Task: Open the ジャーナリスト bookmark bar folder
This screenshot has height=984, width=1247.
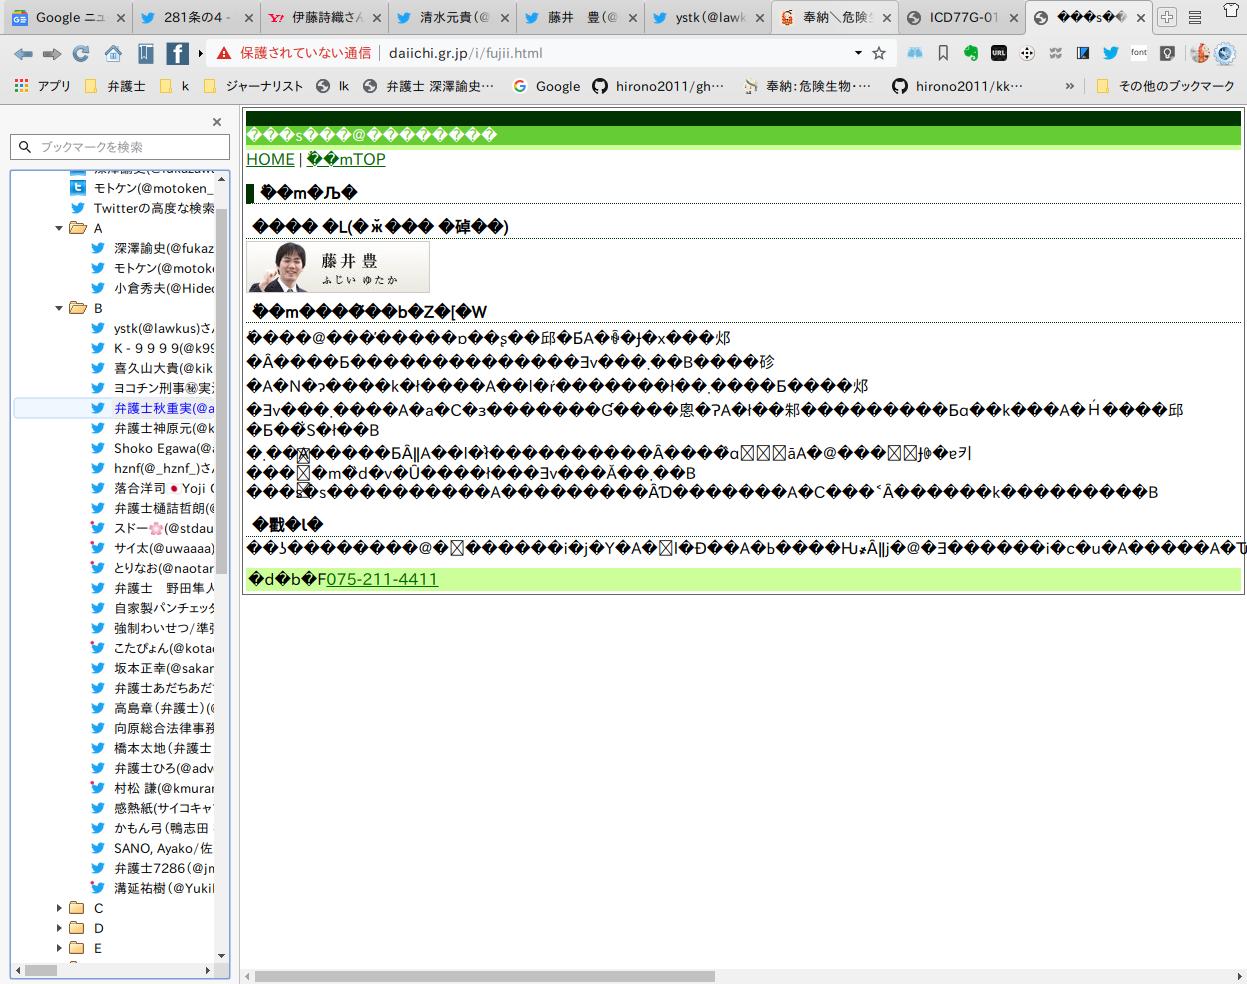Action: (253, 86)
